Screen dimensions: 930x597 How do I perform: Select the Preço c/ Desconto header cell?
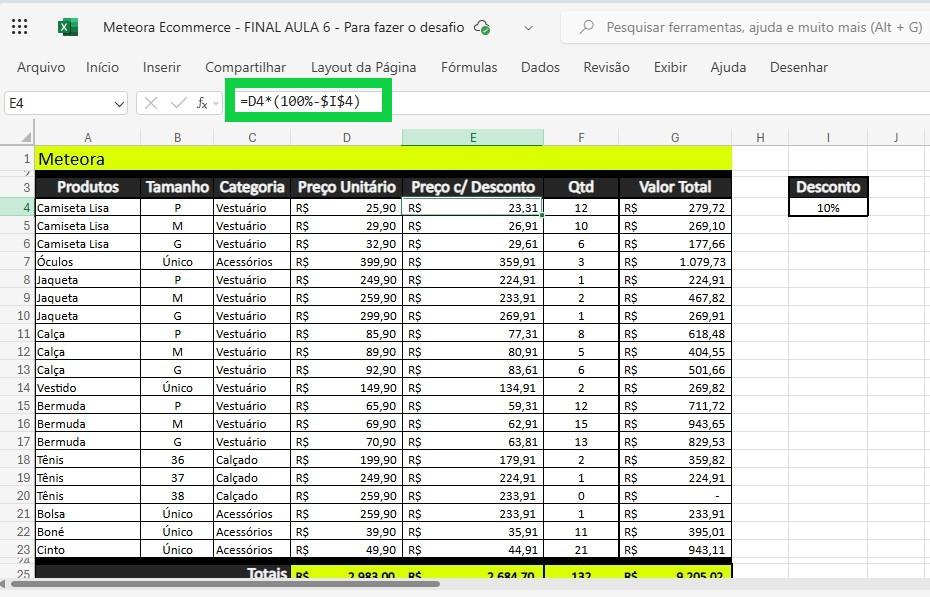(473, 187)
